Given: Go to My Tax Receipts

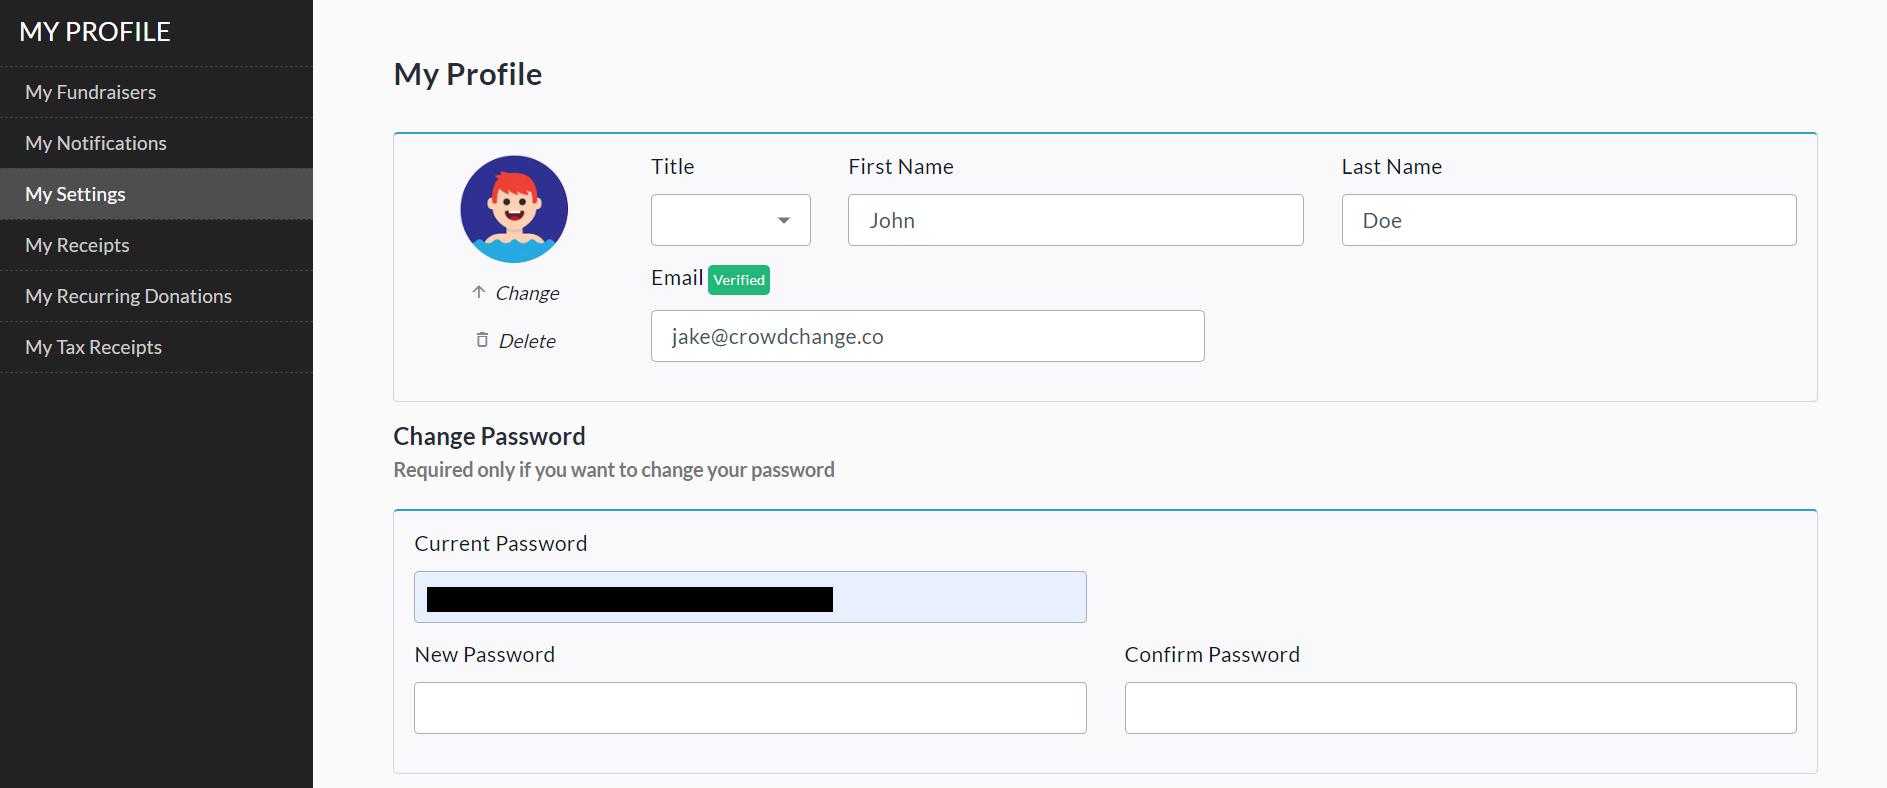Looking at the screenshot, I should coord(94,347).
